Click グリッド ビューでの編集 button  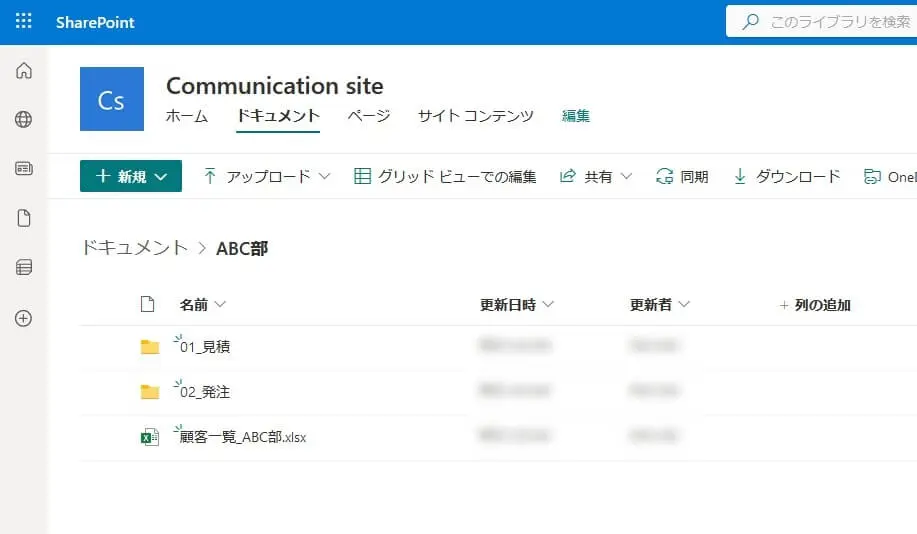coord(445,176)
